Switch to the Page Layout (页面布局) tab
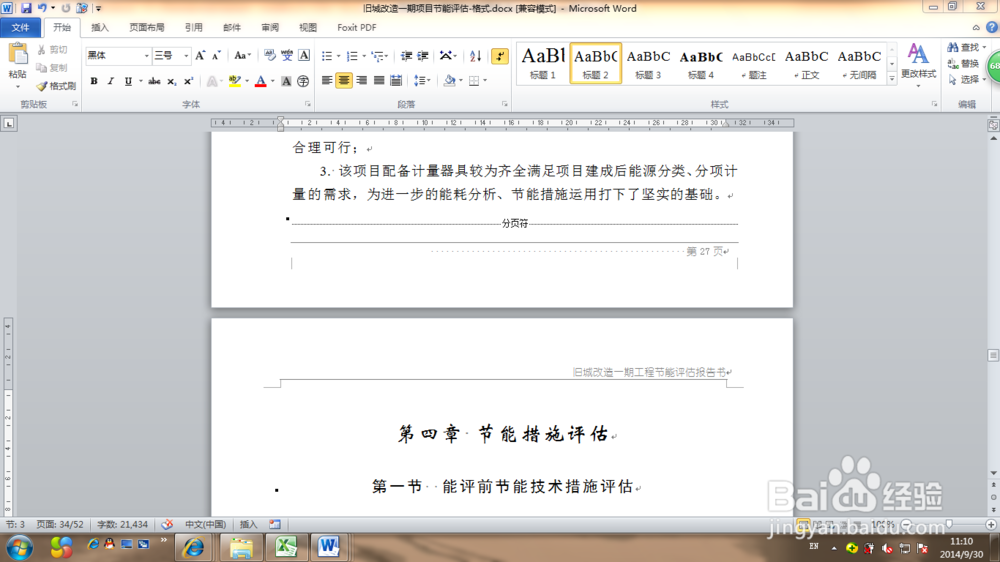This screenshot has width=1000, height=562. point(147,27)
